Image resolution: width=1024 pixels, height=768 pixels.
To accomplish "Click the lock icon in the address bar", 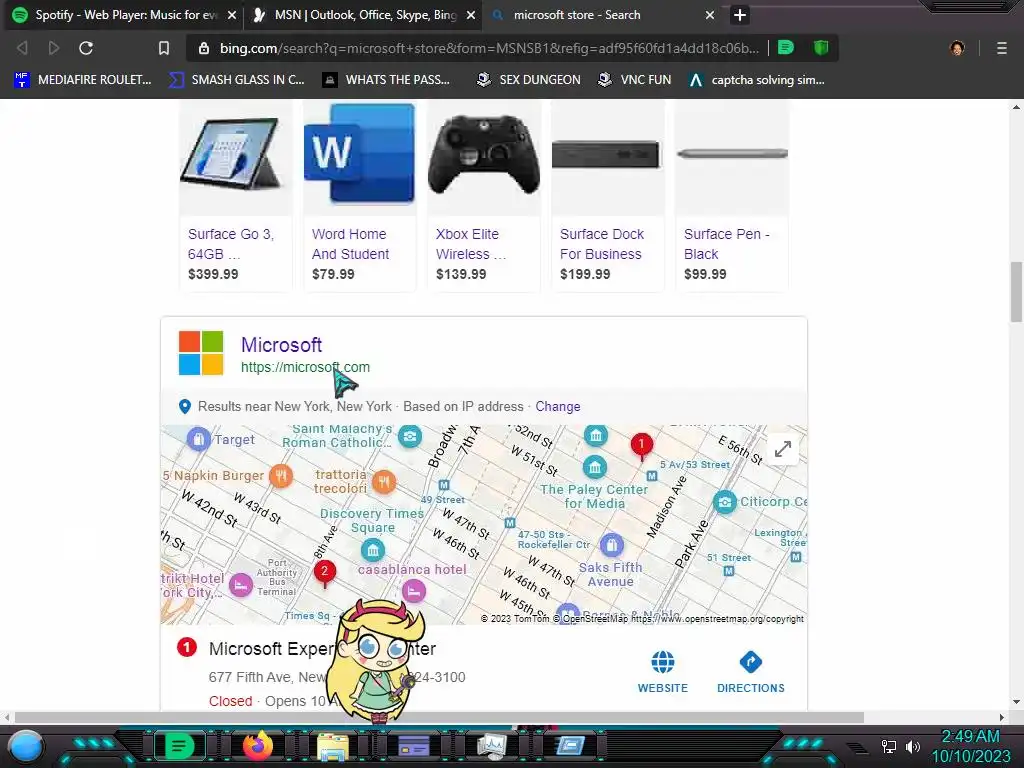I will (x=204, y=48).
